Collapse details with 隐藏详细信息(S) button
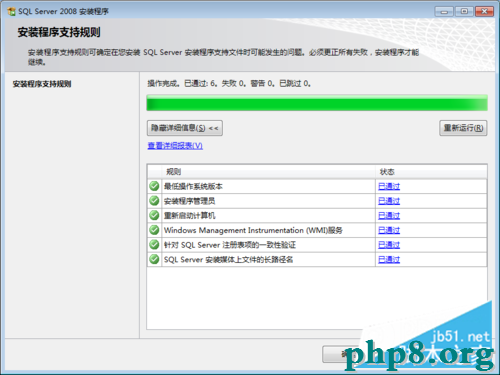 click(x=185, y=128)
